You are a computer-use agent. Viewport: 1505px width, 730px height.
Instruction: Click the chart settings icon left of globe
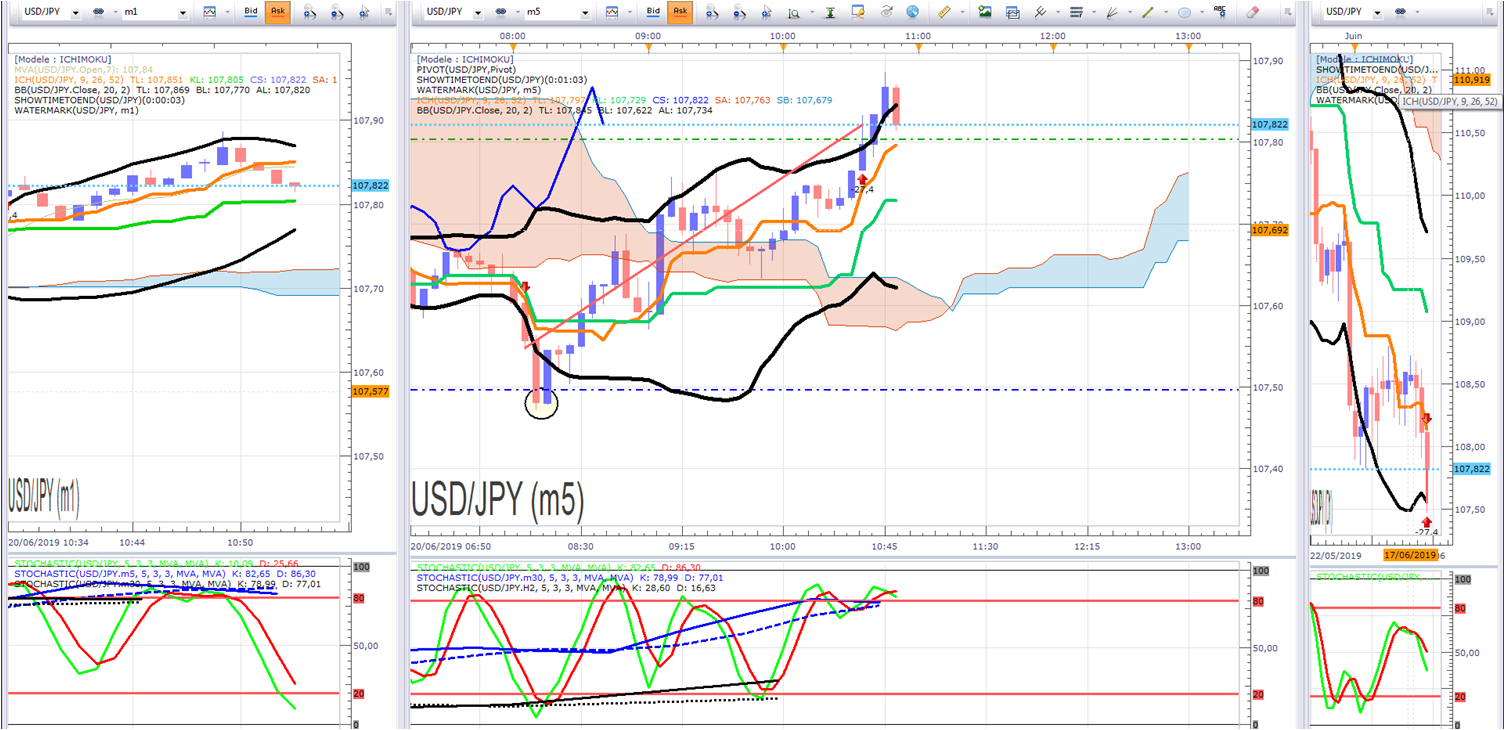[858, 12]
